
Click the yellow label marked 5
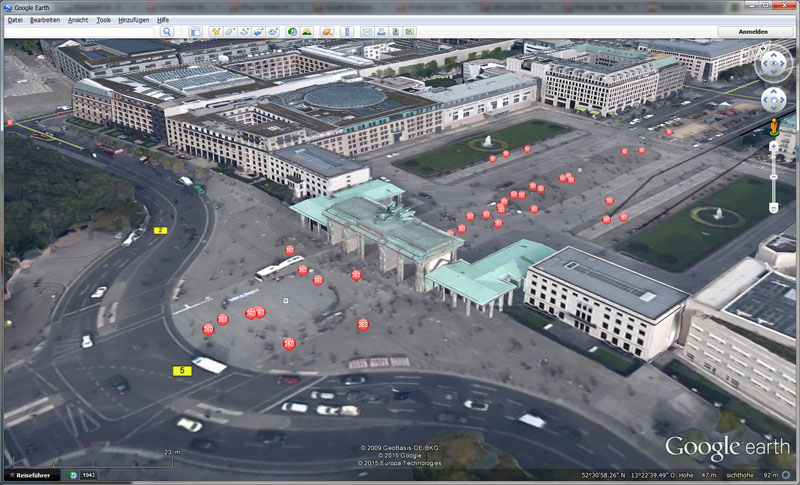click(182, 371)
